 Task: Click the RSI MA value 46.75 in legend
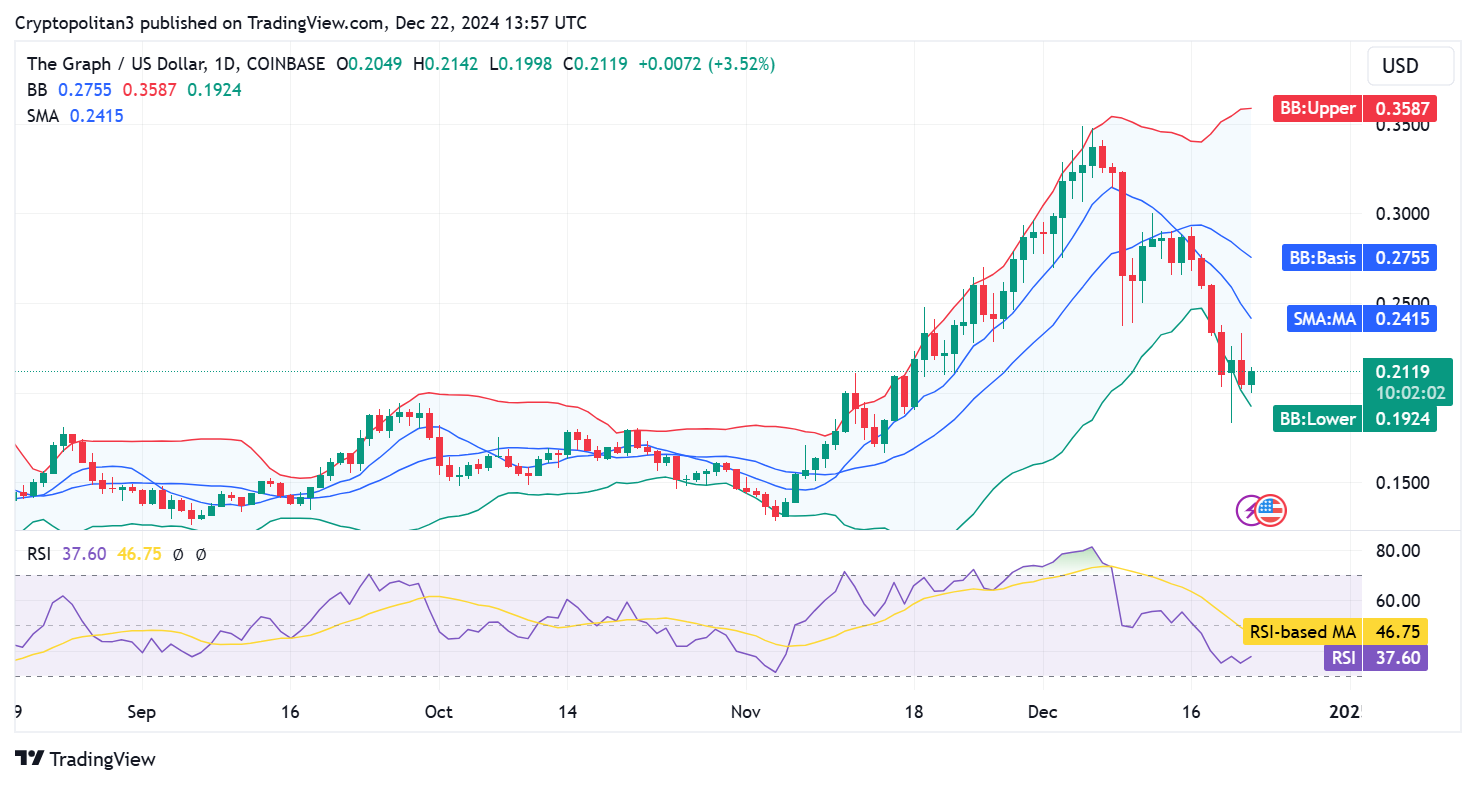click(142, 553)
